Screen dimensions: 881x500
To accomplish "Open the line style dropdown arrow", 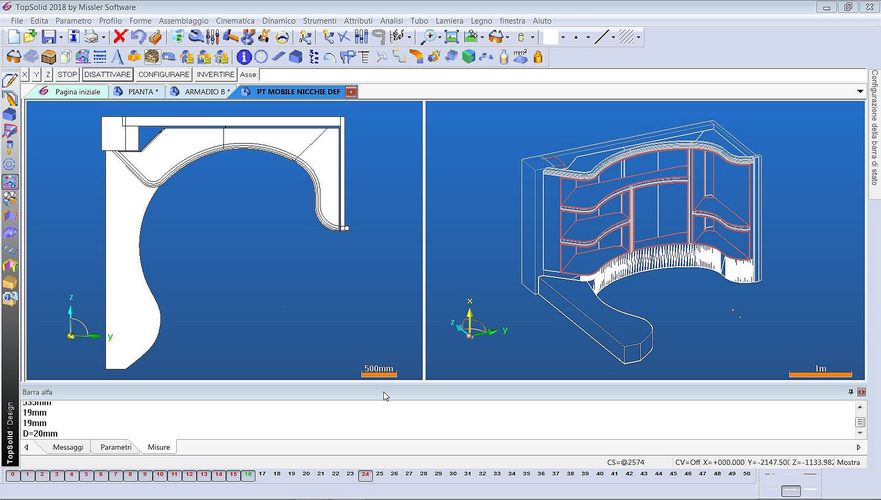I will point(613,38).
